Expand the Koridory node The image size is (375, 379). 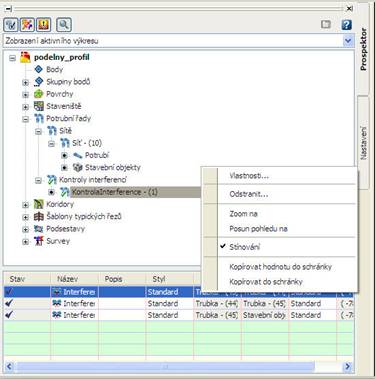[25, 205]
